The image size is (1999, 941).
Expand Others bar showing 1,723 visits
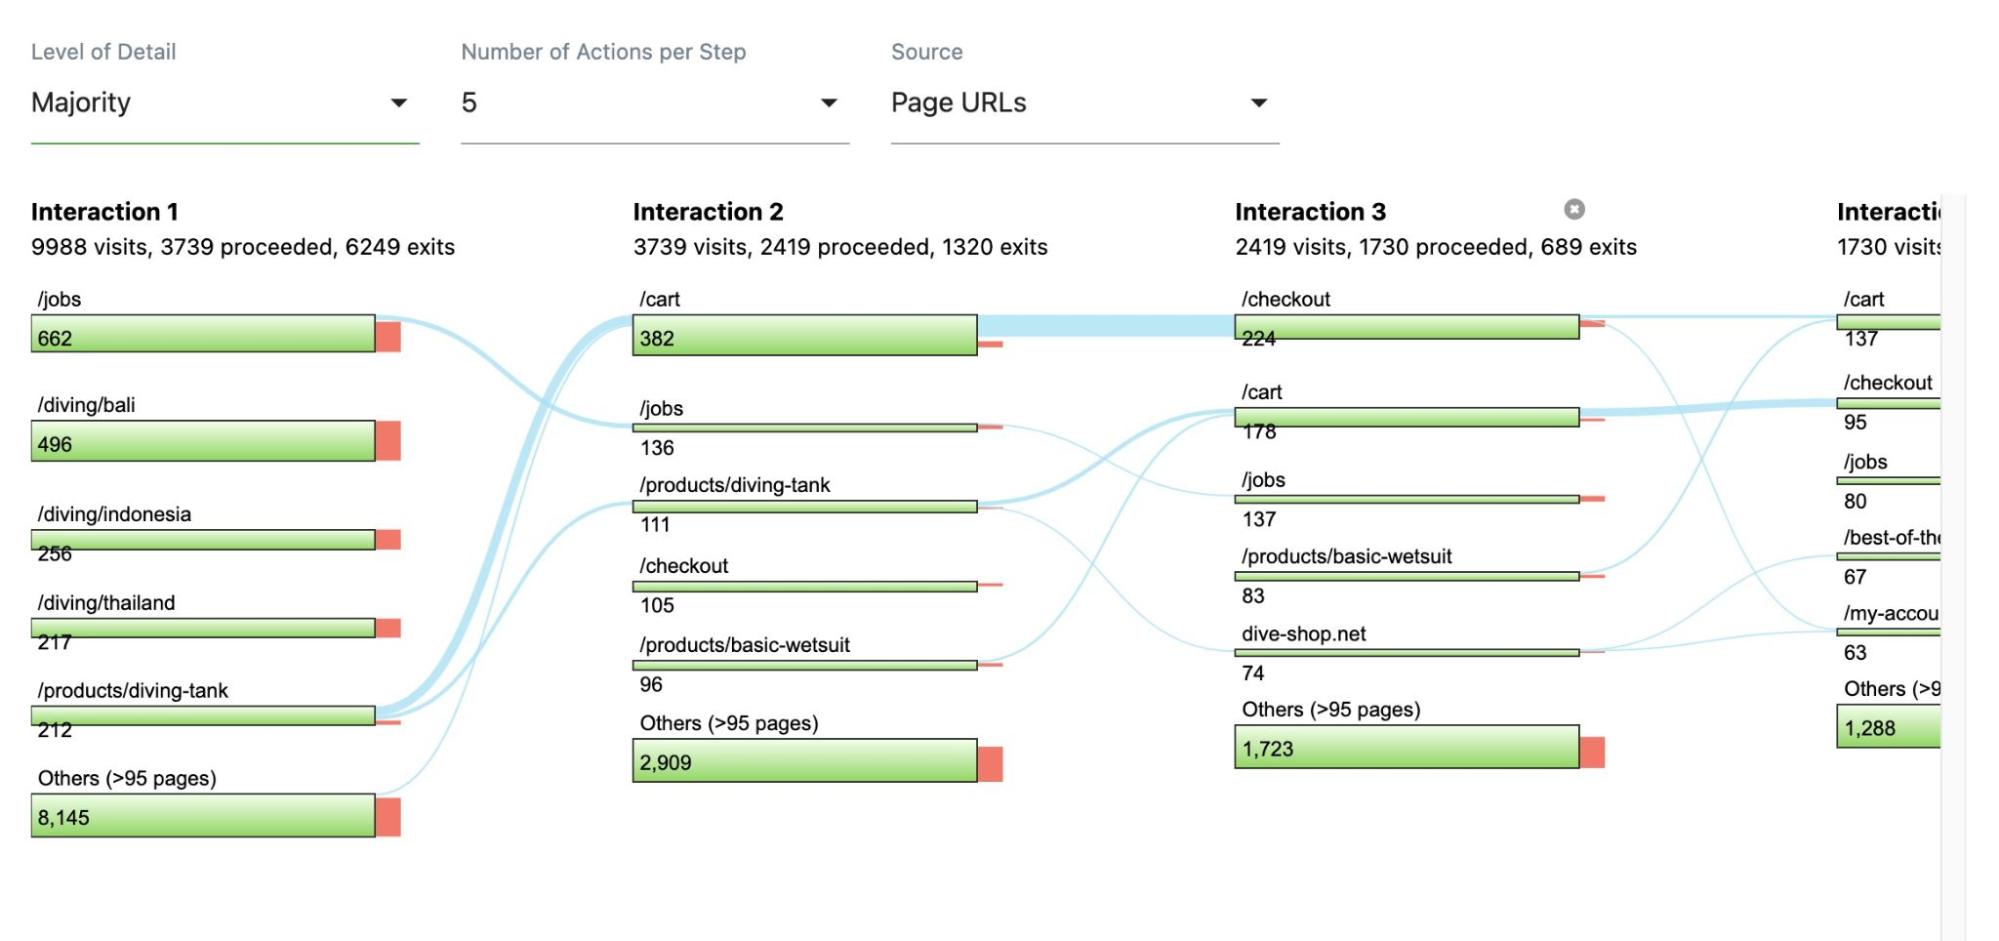click(1406, 747)
